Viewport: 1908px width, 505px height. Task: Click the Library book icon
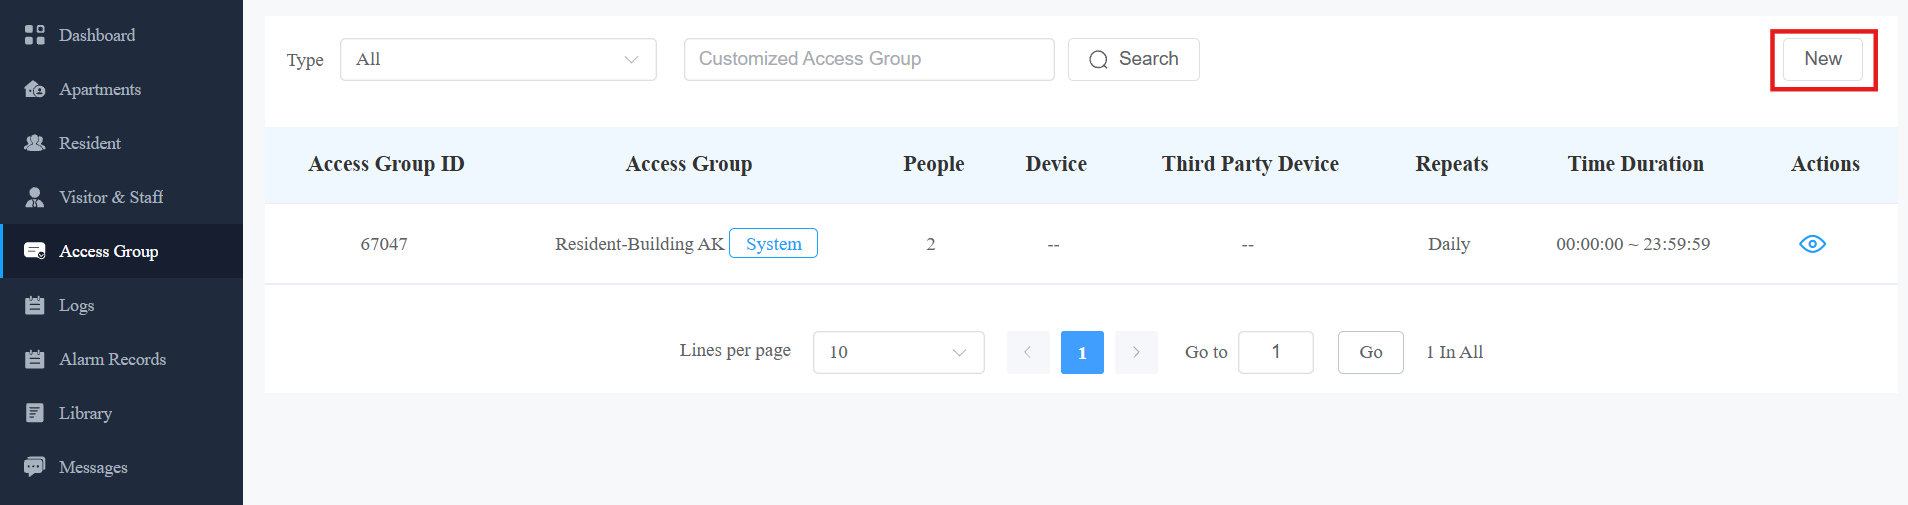pyautogui.click(x=35, y=413)
